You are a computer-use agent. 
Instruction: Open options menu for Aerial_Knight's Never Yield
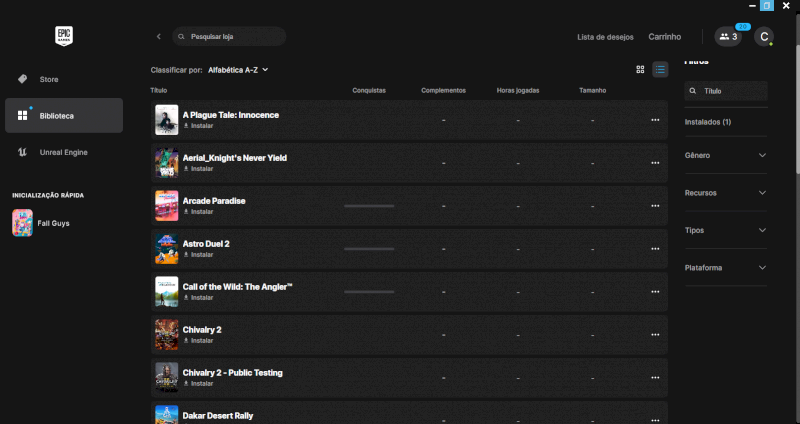pos(655,163)
